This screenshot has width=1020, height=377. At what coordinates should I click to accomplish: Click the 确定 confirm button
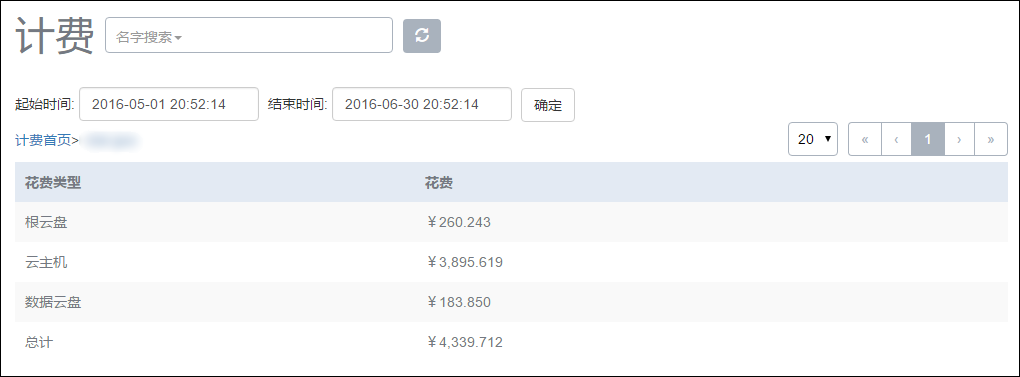tap(548, 105)
